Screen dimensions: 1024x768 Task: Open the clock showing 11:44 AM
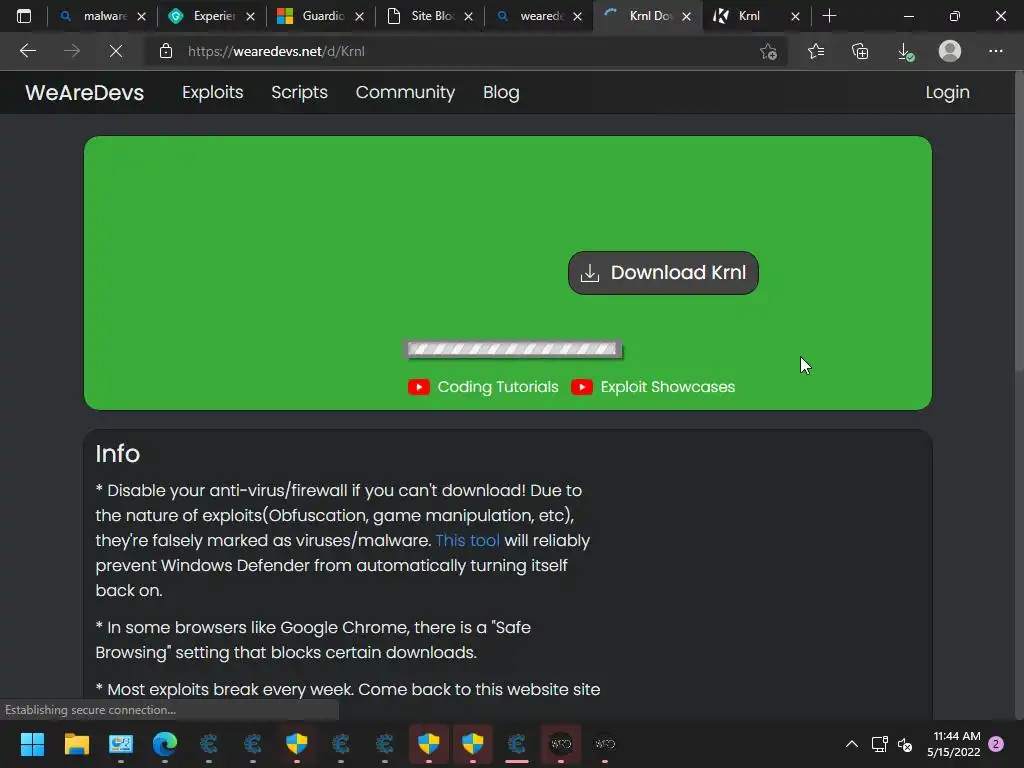click(x=954, y=744)
